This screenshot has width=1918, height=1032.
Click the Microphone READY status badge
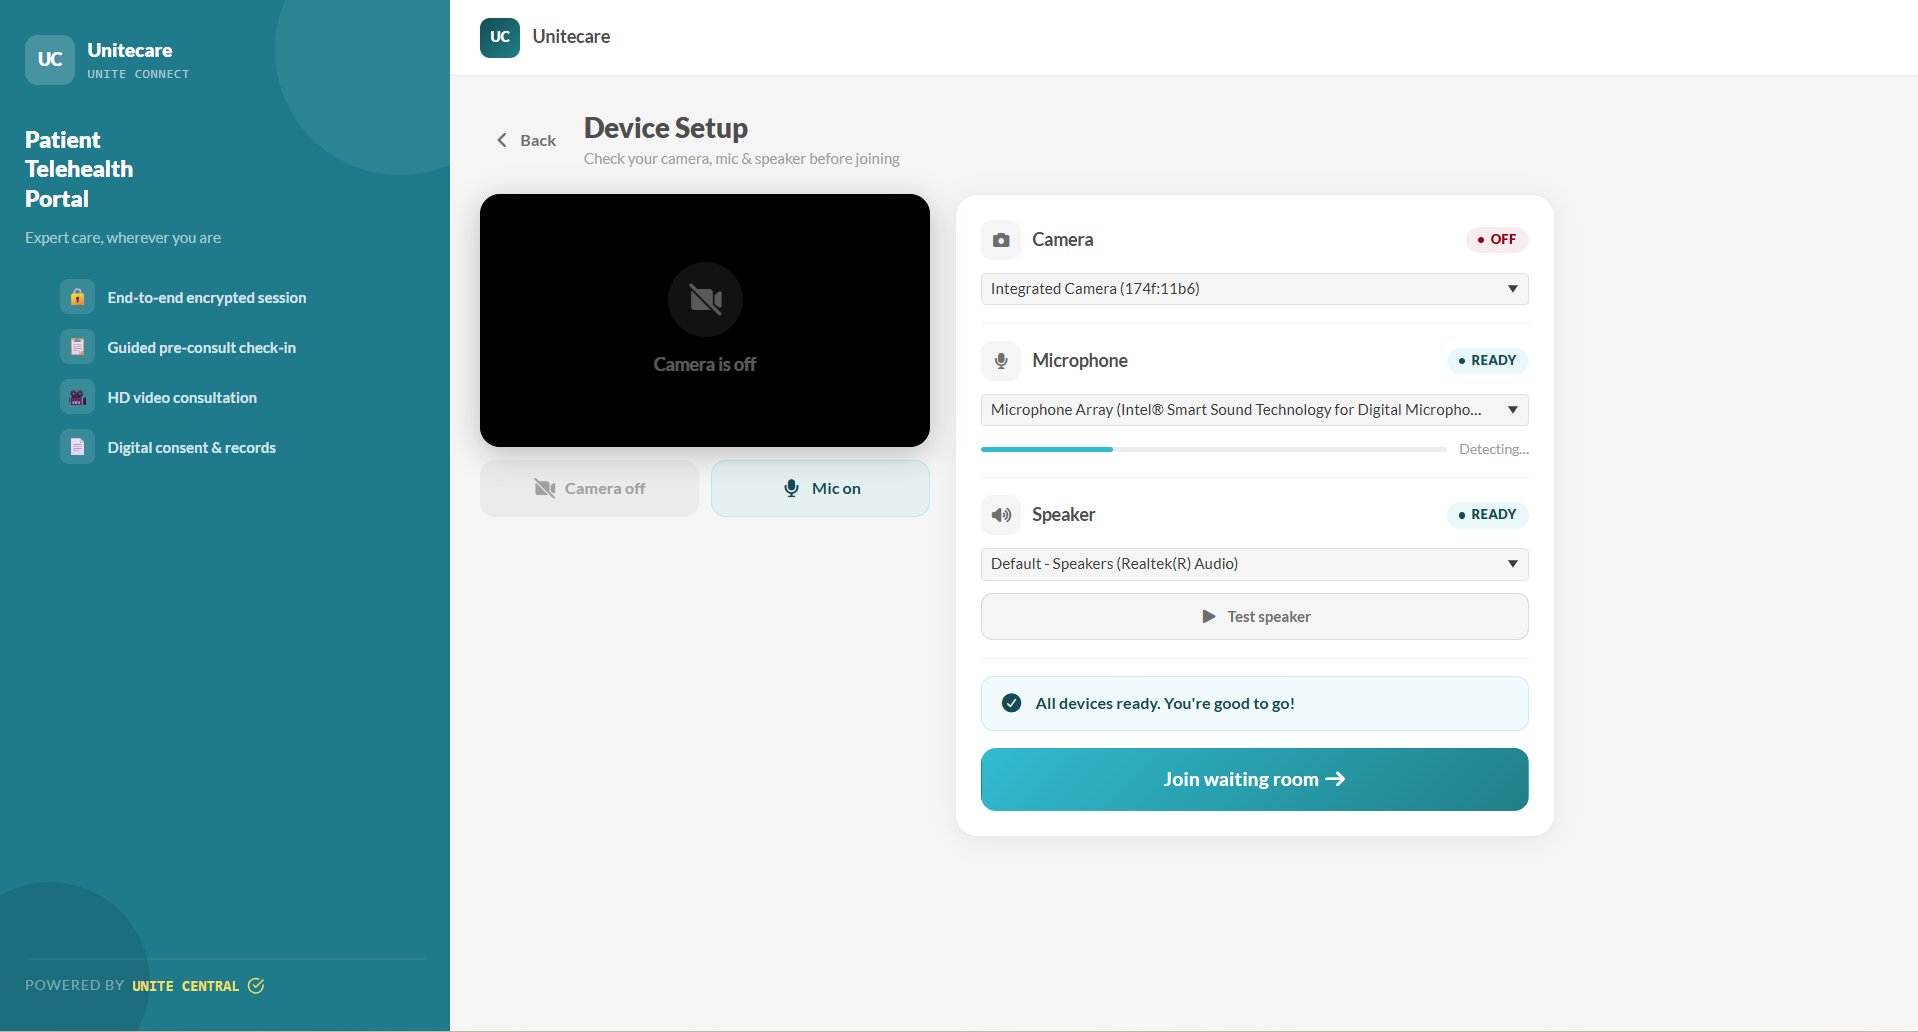click(1488, 361)
